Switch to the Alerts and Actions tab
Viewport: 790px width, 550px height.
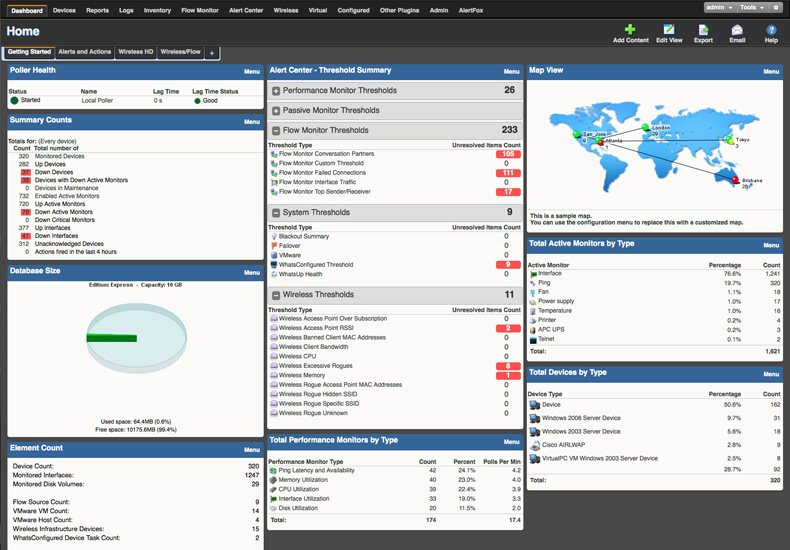(85, 52)
